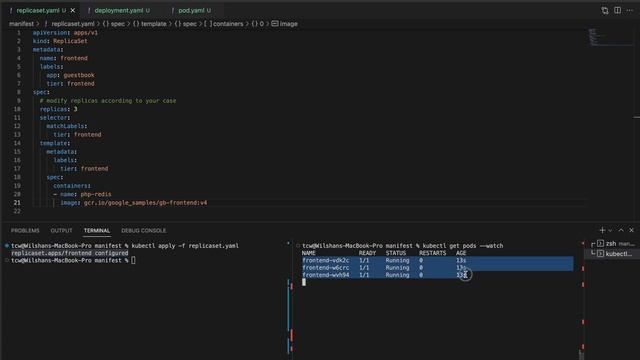640x360 pixels.
Task: Open the deployment.yaml editor tab
Action: 119,10
